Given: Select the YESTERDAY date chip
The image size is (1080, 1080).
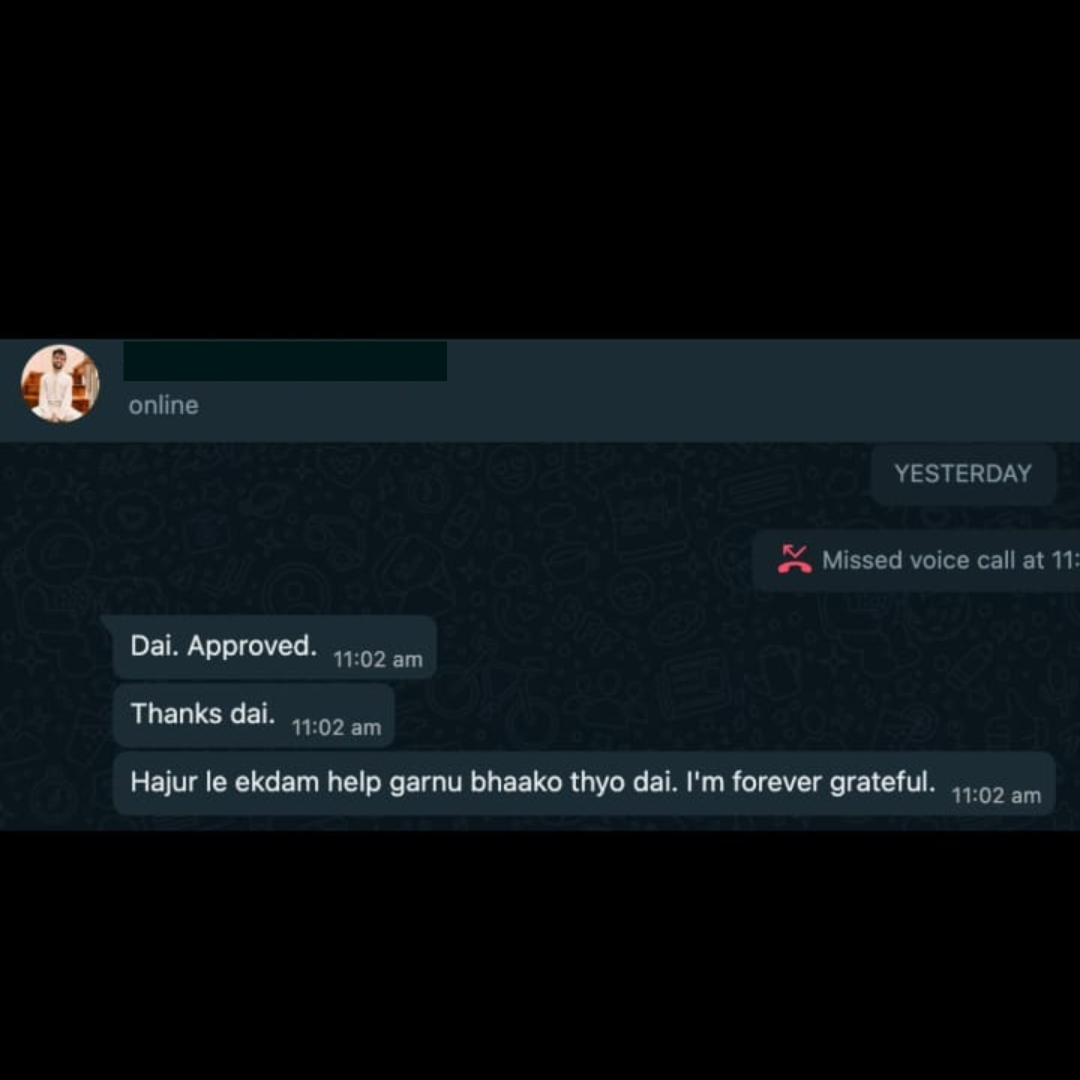Looking at the screenshot, I should point(963,474).
